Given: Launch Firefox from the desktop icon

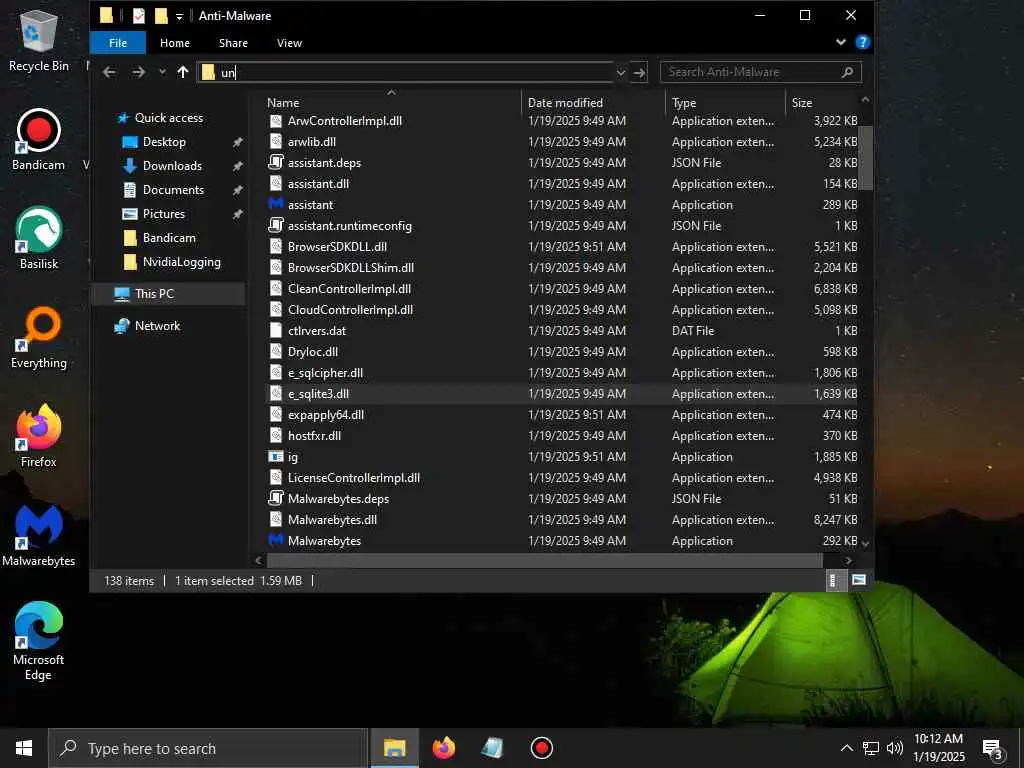Looking at the screenshot, I should click(x=39, y=436).
